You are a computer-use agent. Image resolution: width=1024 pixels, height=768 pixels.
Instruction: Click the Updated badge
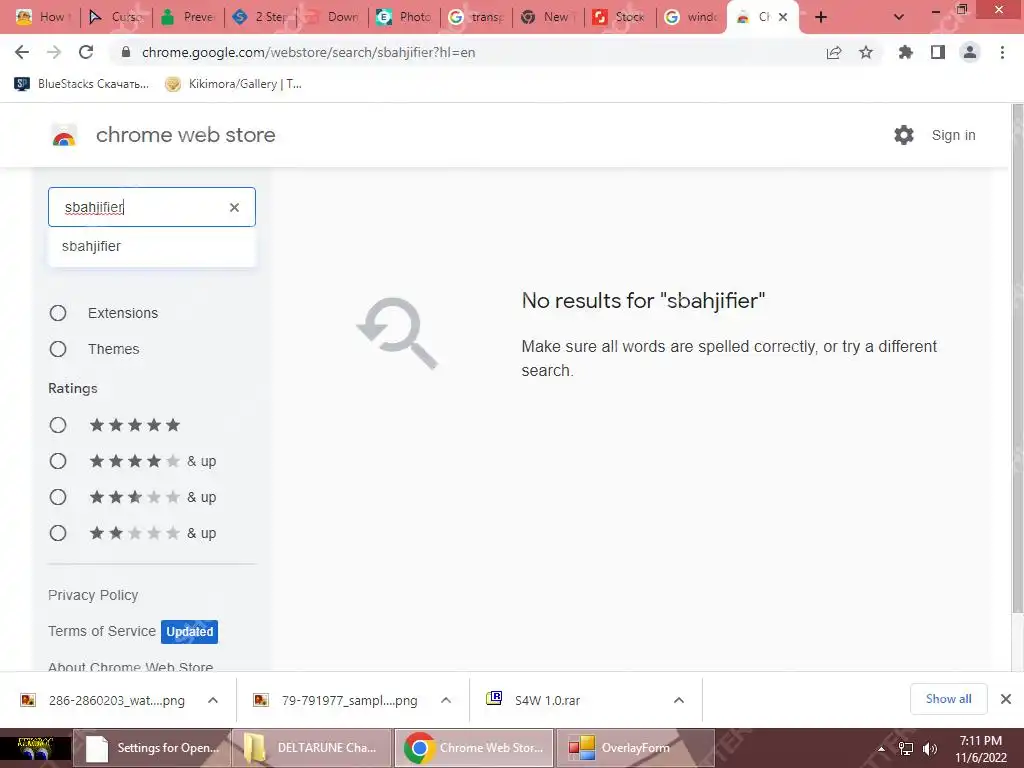coord(189,632)
